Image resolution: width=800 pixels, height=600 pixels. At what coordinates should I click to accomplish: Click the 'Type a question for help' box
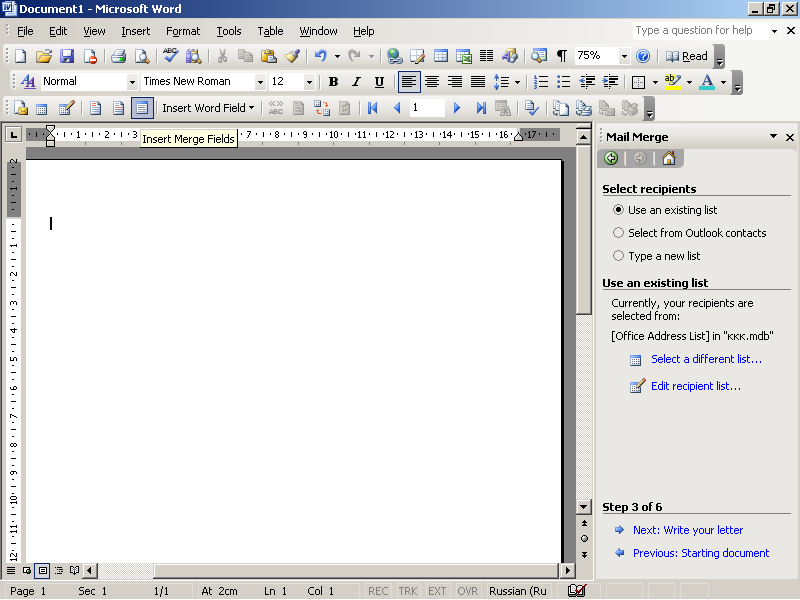[x=700, y=31]
